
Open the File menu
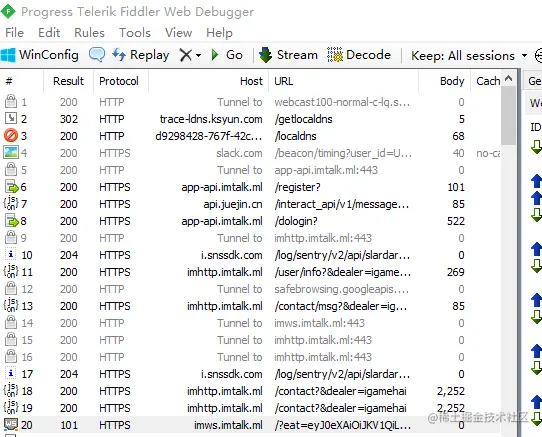[15, 33]
